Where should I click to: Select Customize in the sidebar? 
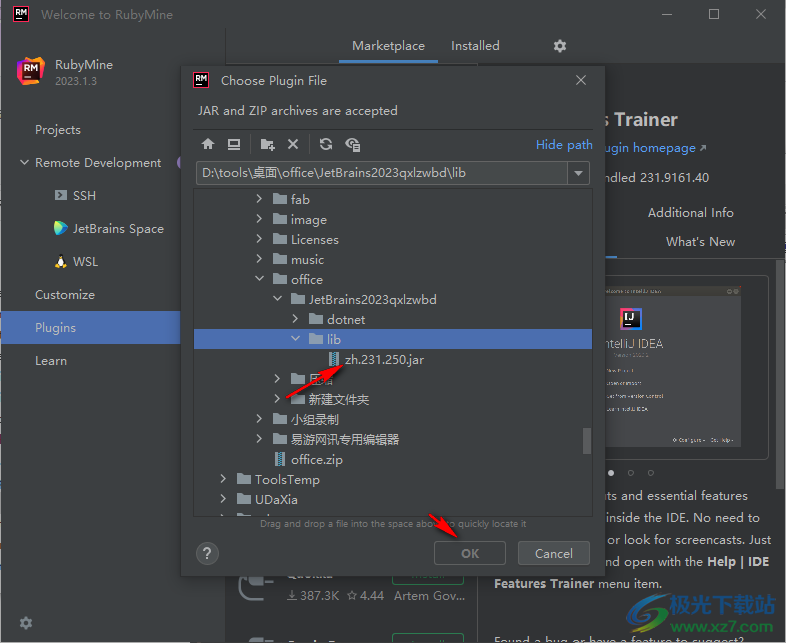(x=65, y=295)
